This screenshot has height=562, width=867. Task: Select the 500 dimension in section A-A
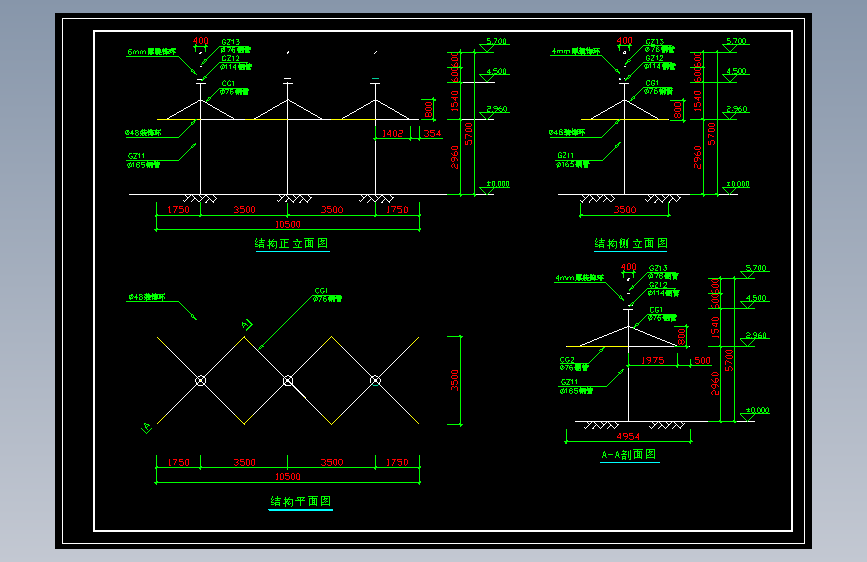702,360
